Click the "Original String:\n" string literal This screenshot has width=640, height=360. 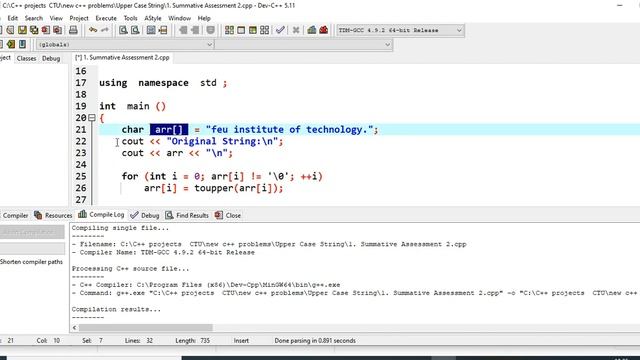coord(222,141)
